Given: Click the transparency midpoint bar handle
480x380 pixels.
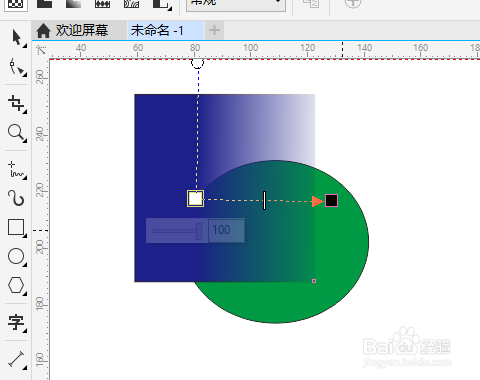Looking at the screenshot, I should pyautogui.click(x=264, y=200).
